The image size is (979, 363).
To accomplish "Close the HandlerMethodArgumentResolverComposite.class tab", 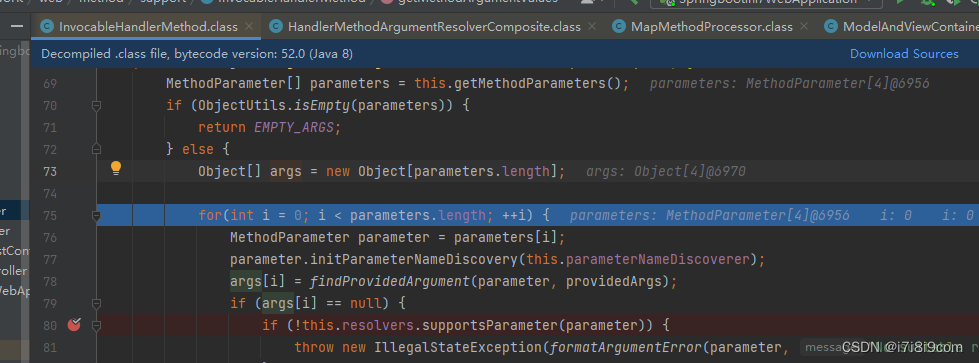I will tap(593, 26).
